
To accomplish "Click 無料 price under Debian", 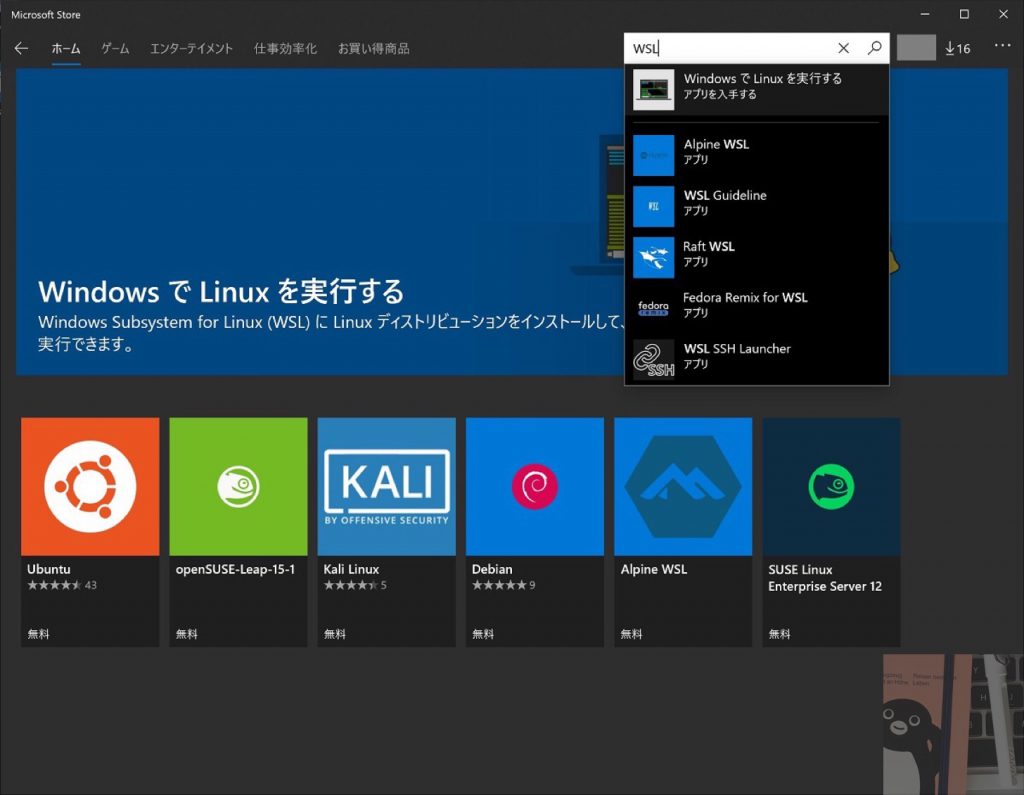I will point(483,634).
